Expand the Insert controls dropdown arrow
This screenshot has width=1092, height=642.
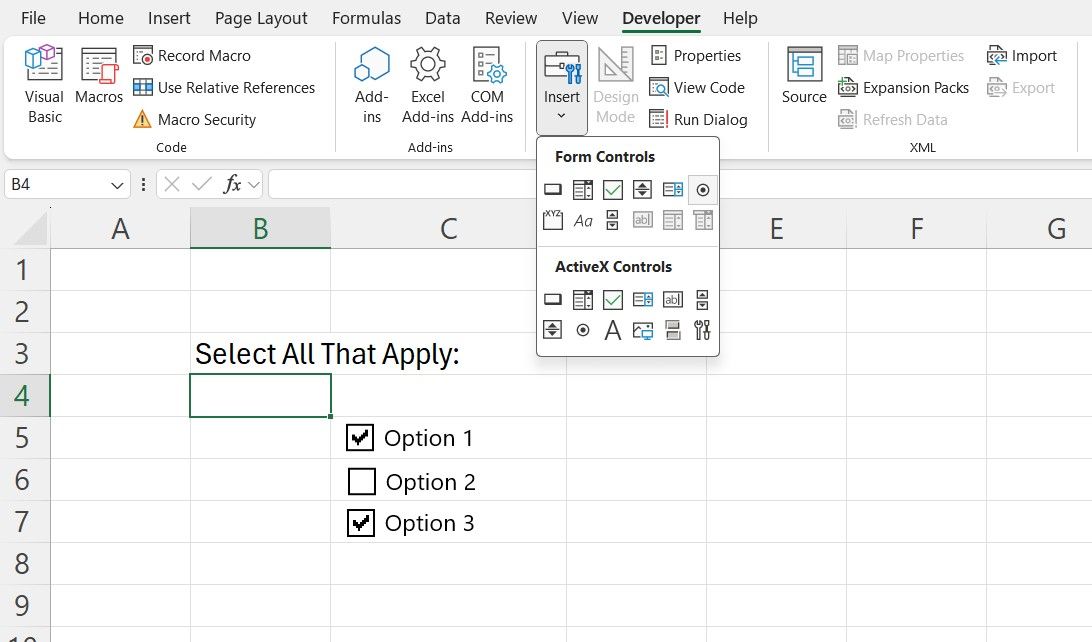pyautogui.click(x=561, y=116)
